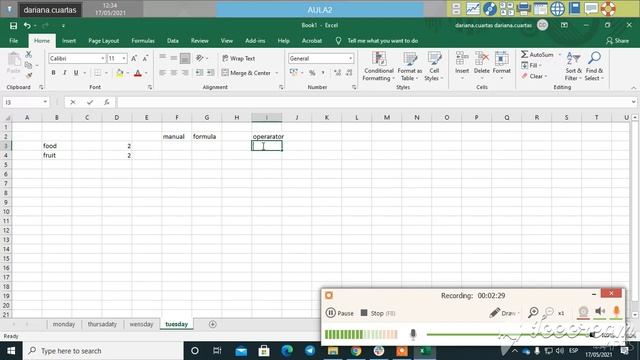Toggle underline formatting
Viewport: 640px width, 360px height.
[x=76, y=73]
